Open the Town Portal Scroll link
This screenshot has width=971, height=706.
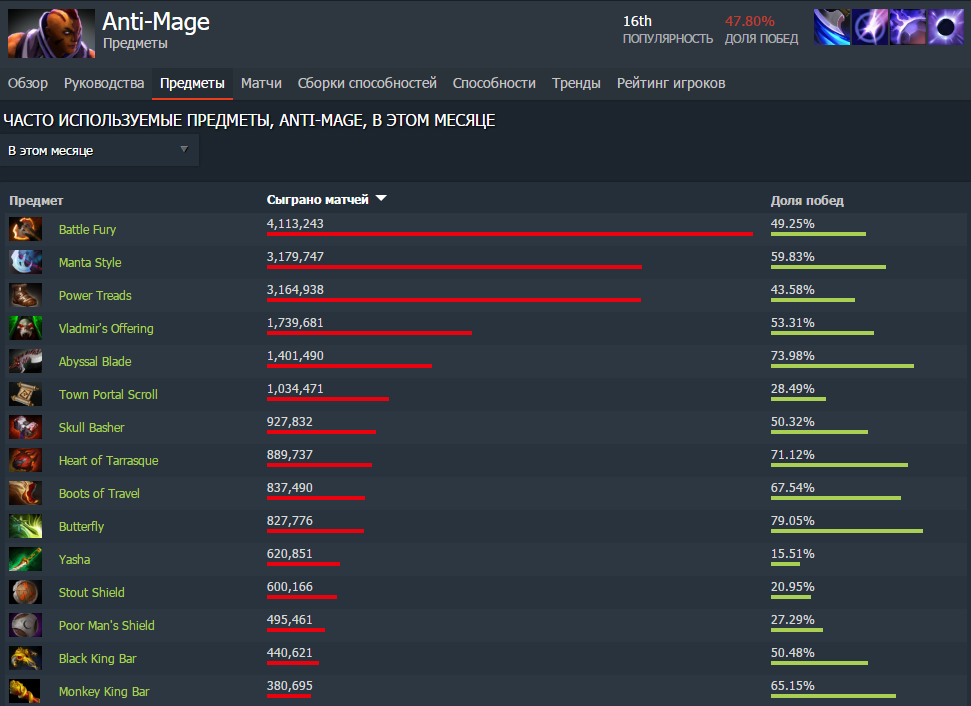108,394
